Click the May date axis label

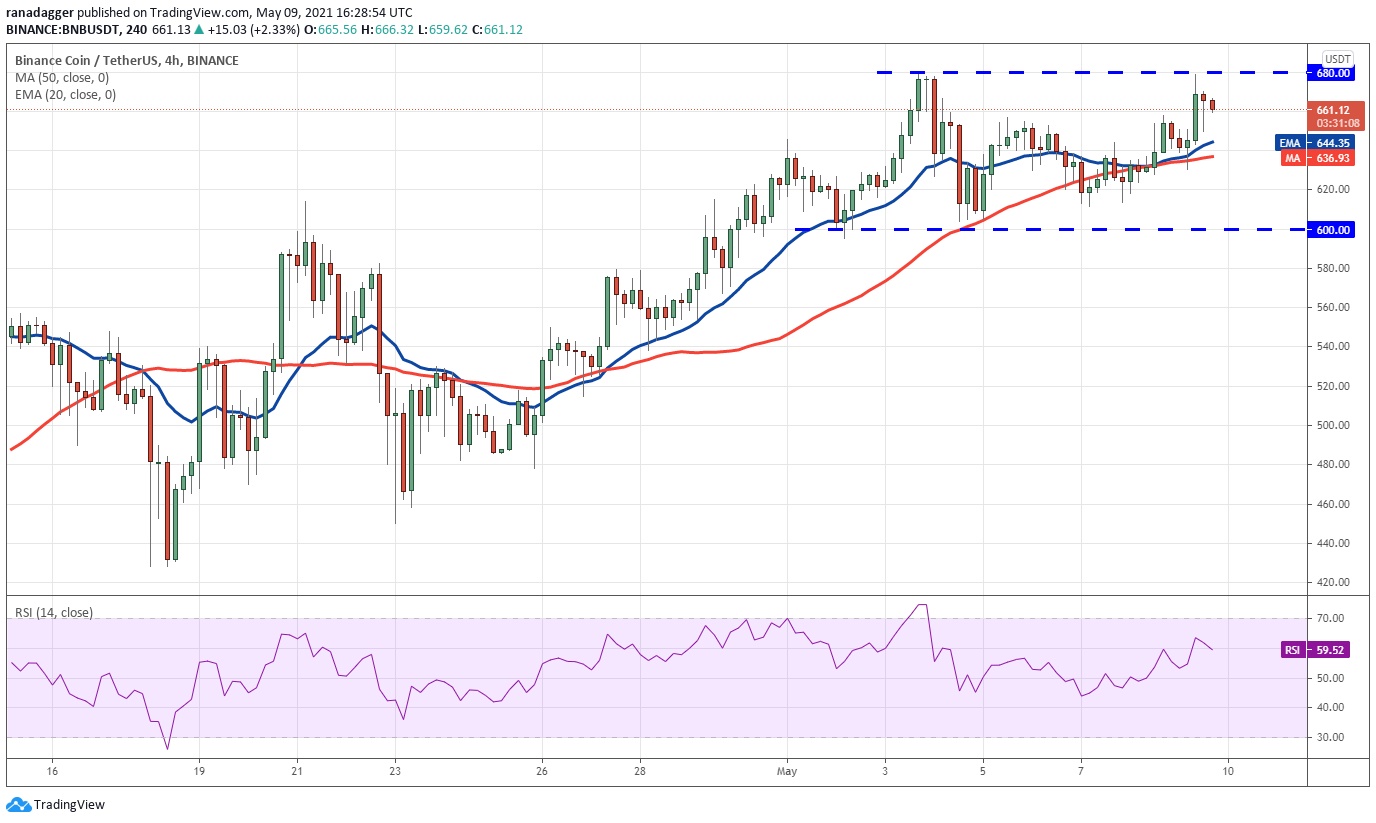(x=788, y=772)
